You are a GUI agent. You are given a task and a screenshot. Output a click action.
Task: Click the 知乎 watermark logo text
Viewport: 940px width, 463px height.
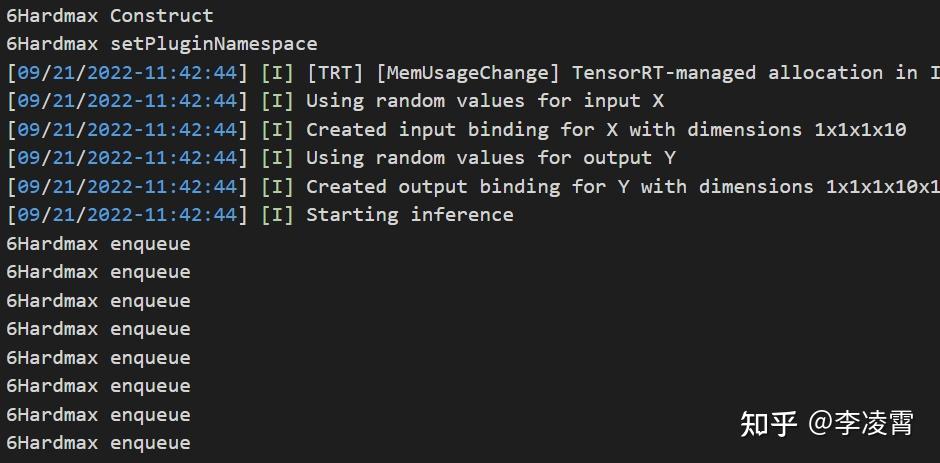point(768,424)
